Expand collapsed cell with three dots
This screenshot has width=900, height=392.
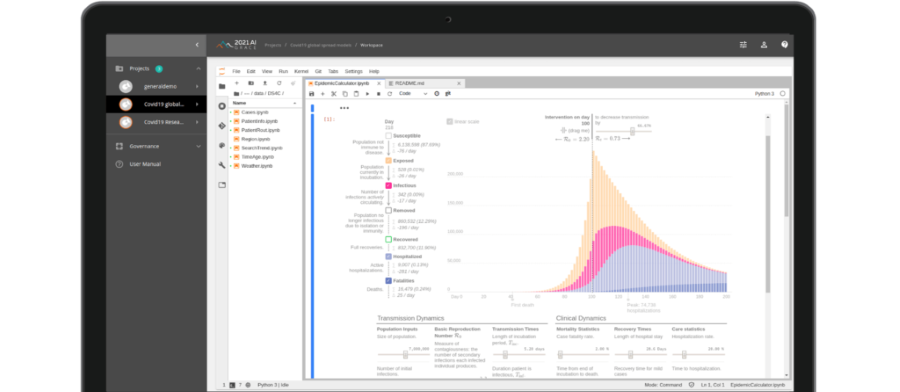click(x=344, y=108)
